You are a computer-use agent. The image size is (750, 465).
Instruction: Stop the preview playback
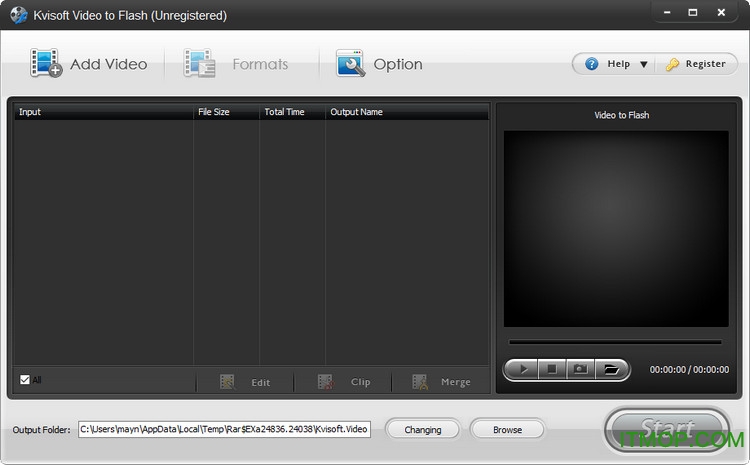pyautogui.click(x=552, y=369)
